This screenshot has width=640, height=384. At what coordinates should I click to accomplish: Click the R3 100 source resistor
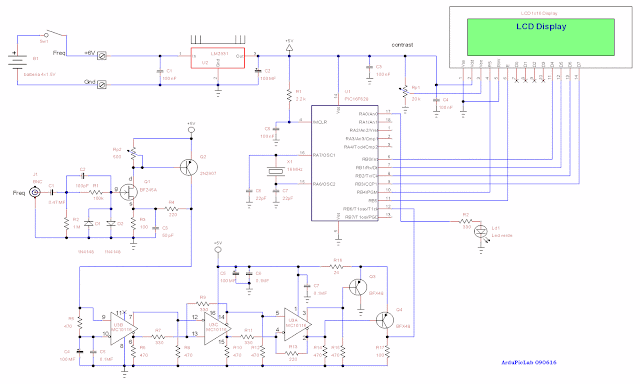coord(133,223)
